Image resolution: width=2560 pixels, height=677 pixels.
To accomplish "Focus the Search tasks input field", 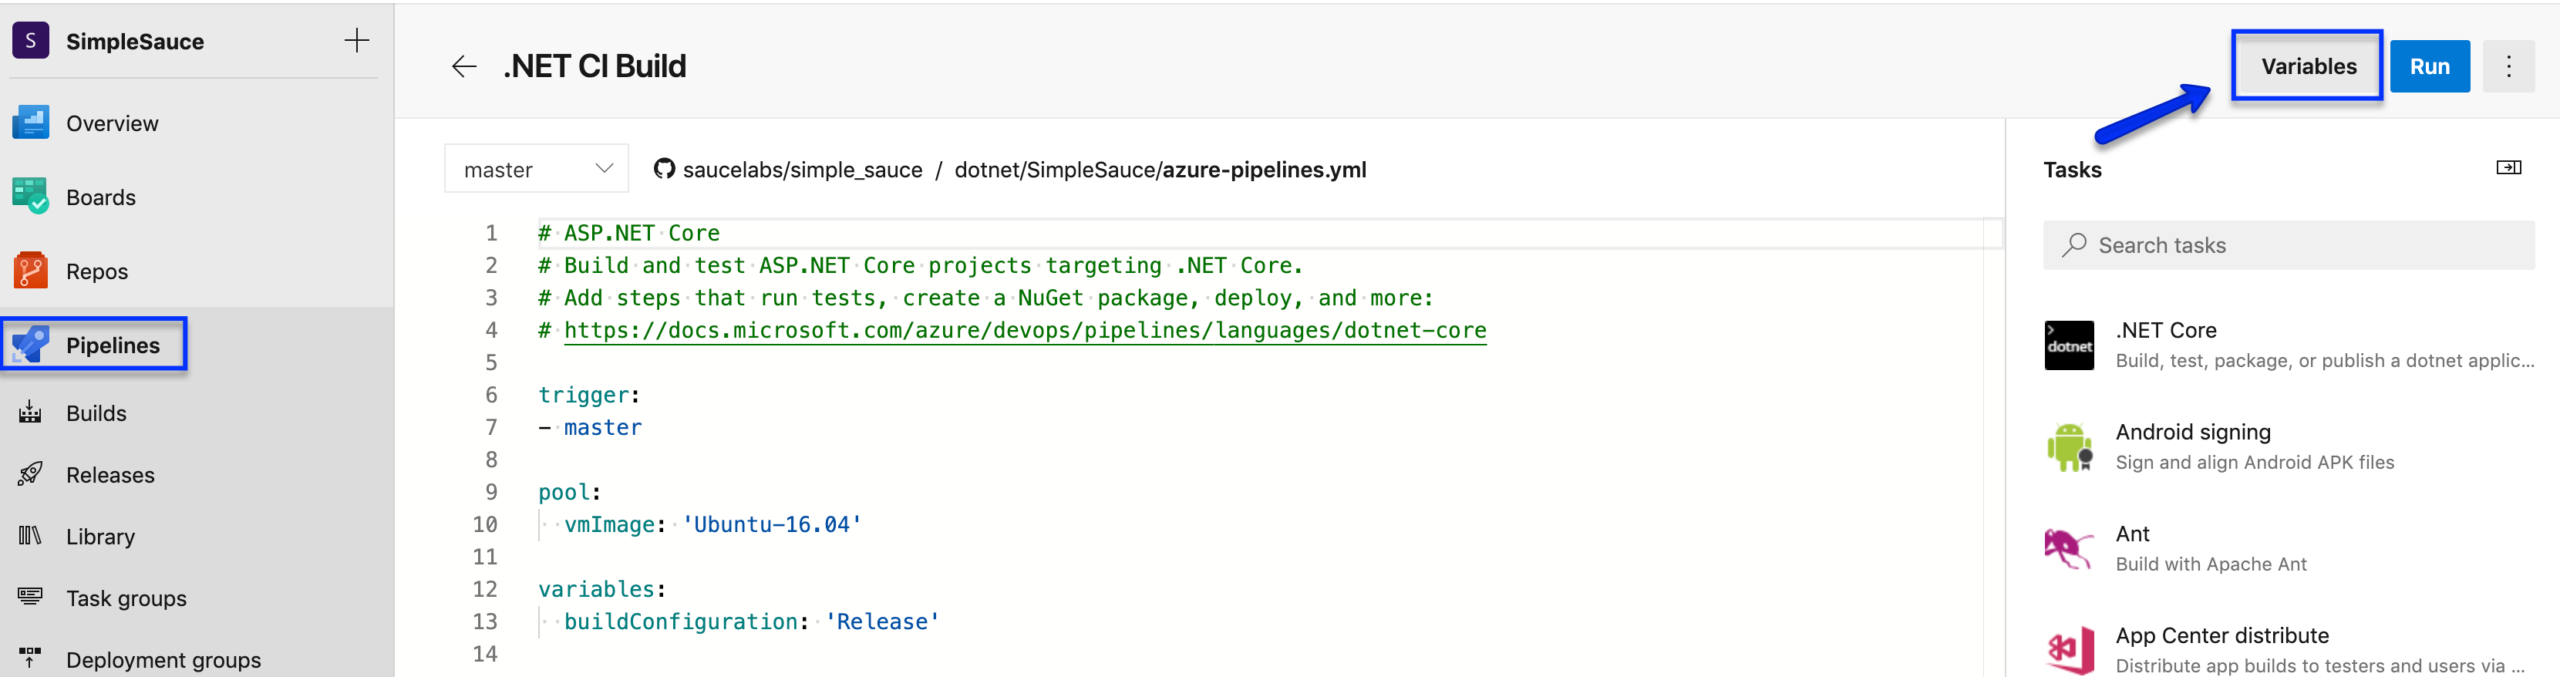I will click(2288, 245).
